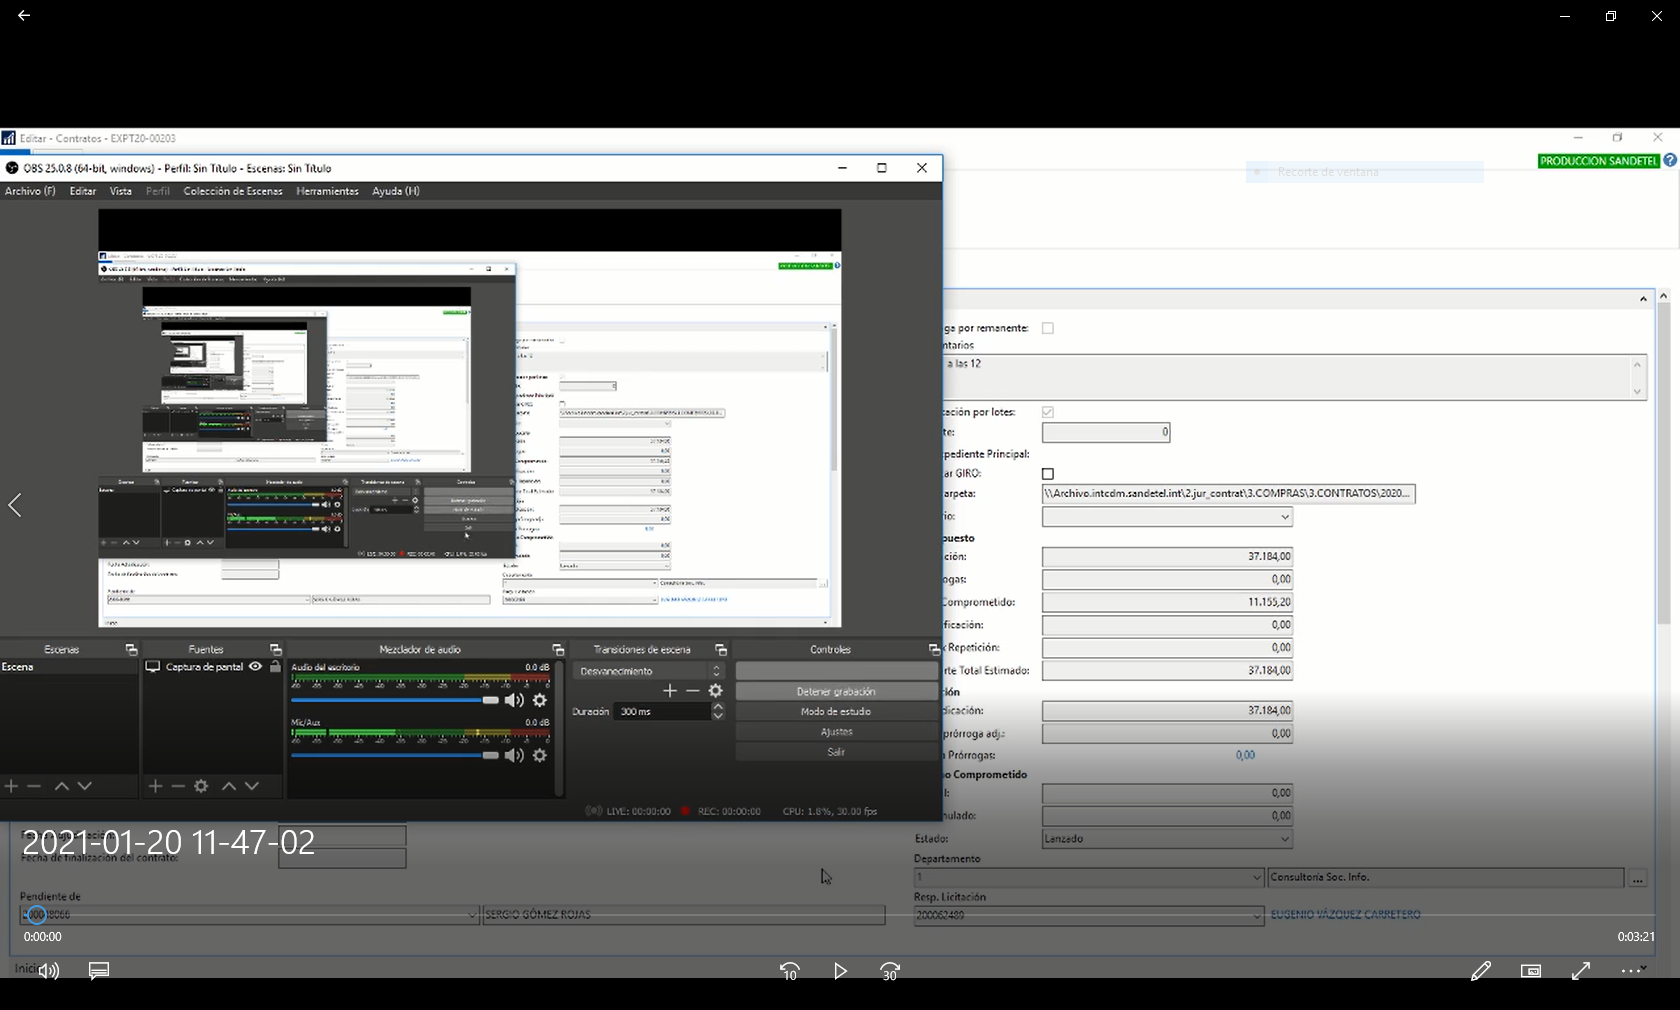Skip back 10 seconds
Viewport: 1680px width, 1010px height.
pyautogui.click(x=789, y=971)
